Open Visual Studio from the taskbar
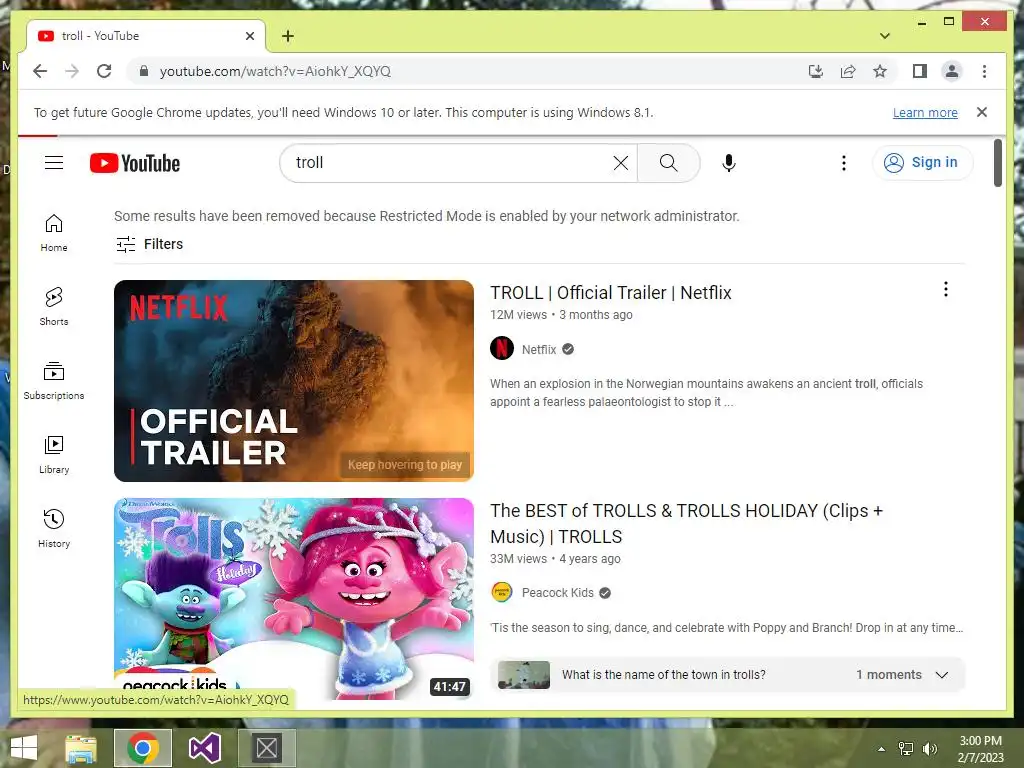Viewport: 1024px width, 768px height. point(204,748)
